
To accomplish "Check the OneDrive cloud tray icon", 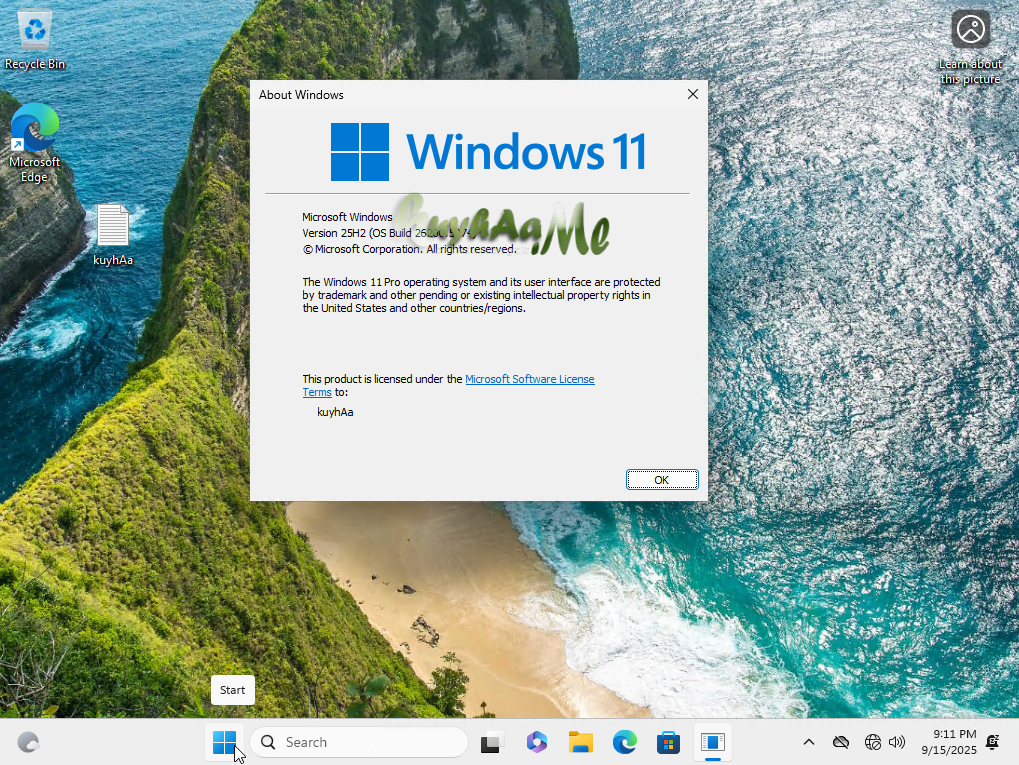I will [841, 742].
